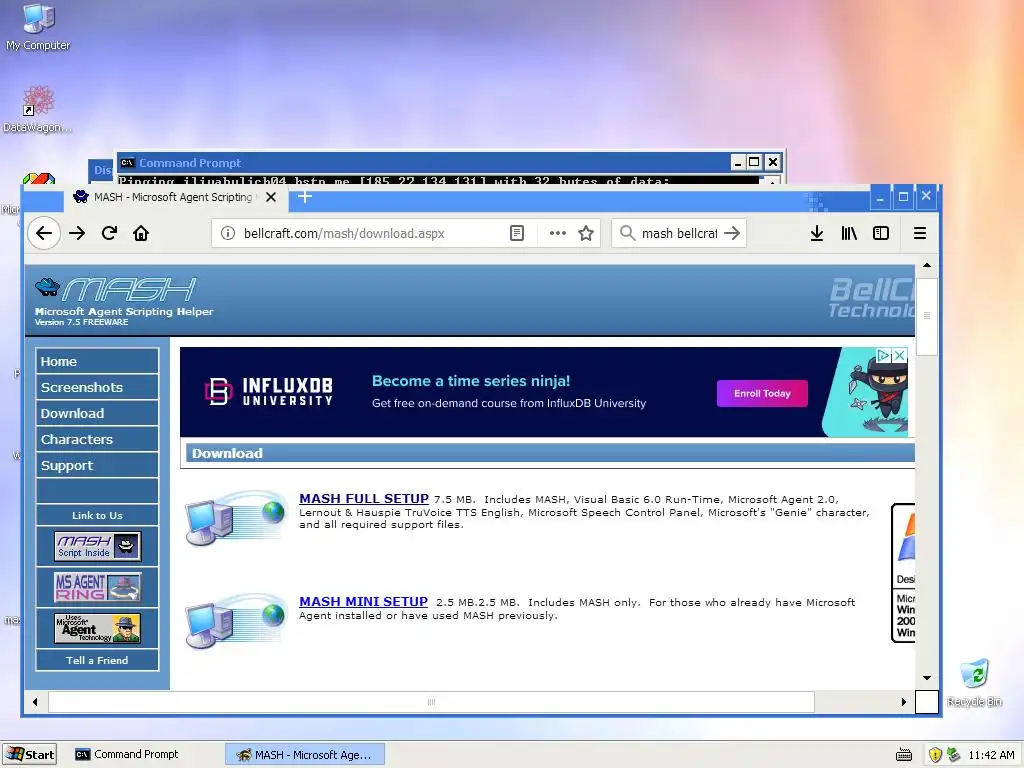Toggle reader view icon in address bar
Image resolution: width=1024 pixels, height=768 pixels.
pos(517,233)
